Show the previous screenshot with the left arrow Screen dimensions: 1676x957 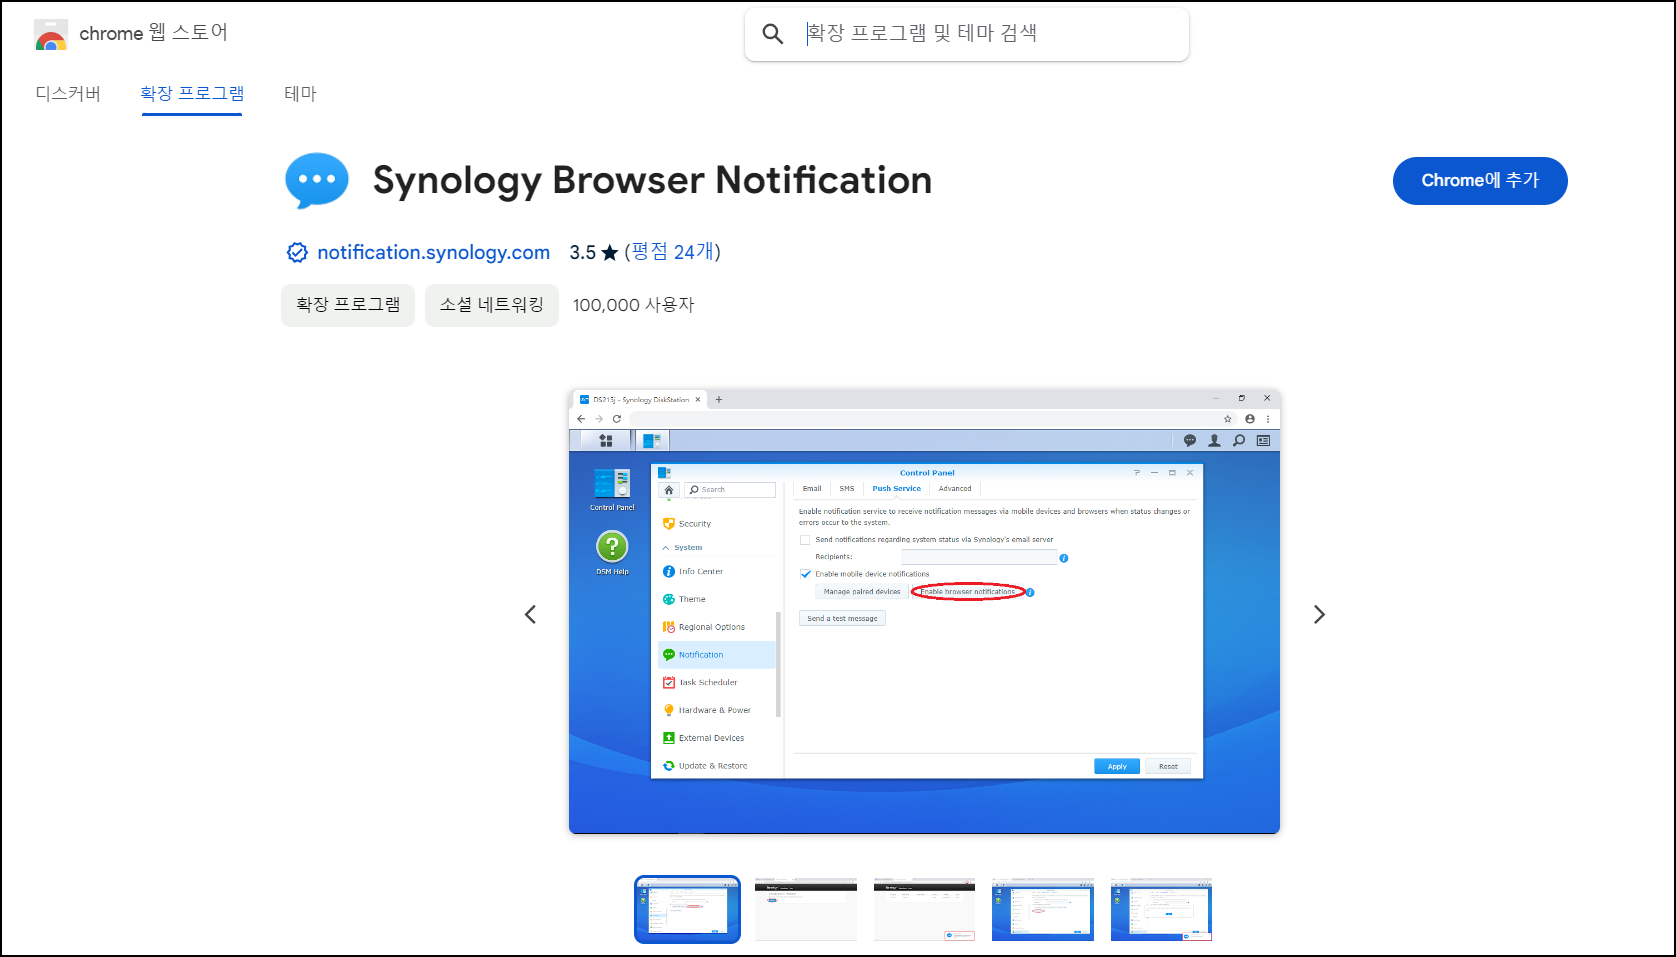(531, 614)
